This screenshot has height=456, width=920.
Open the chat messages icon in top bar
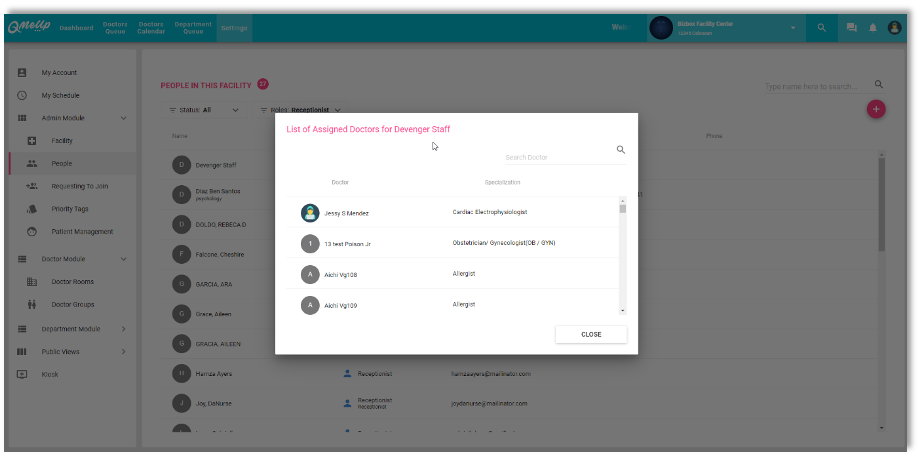[851, 28]
